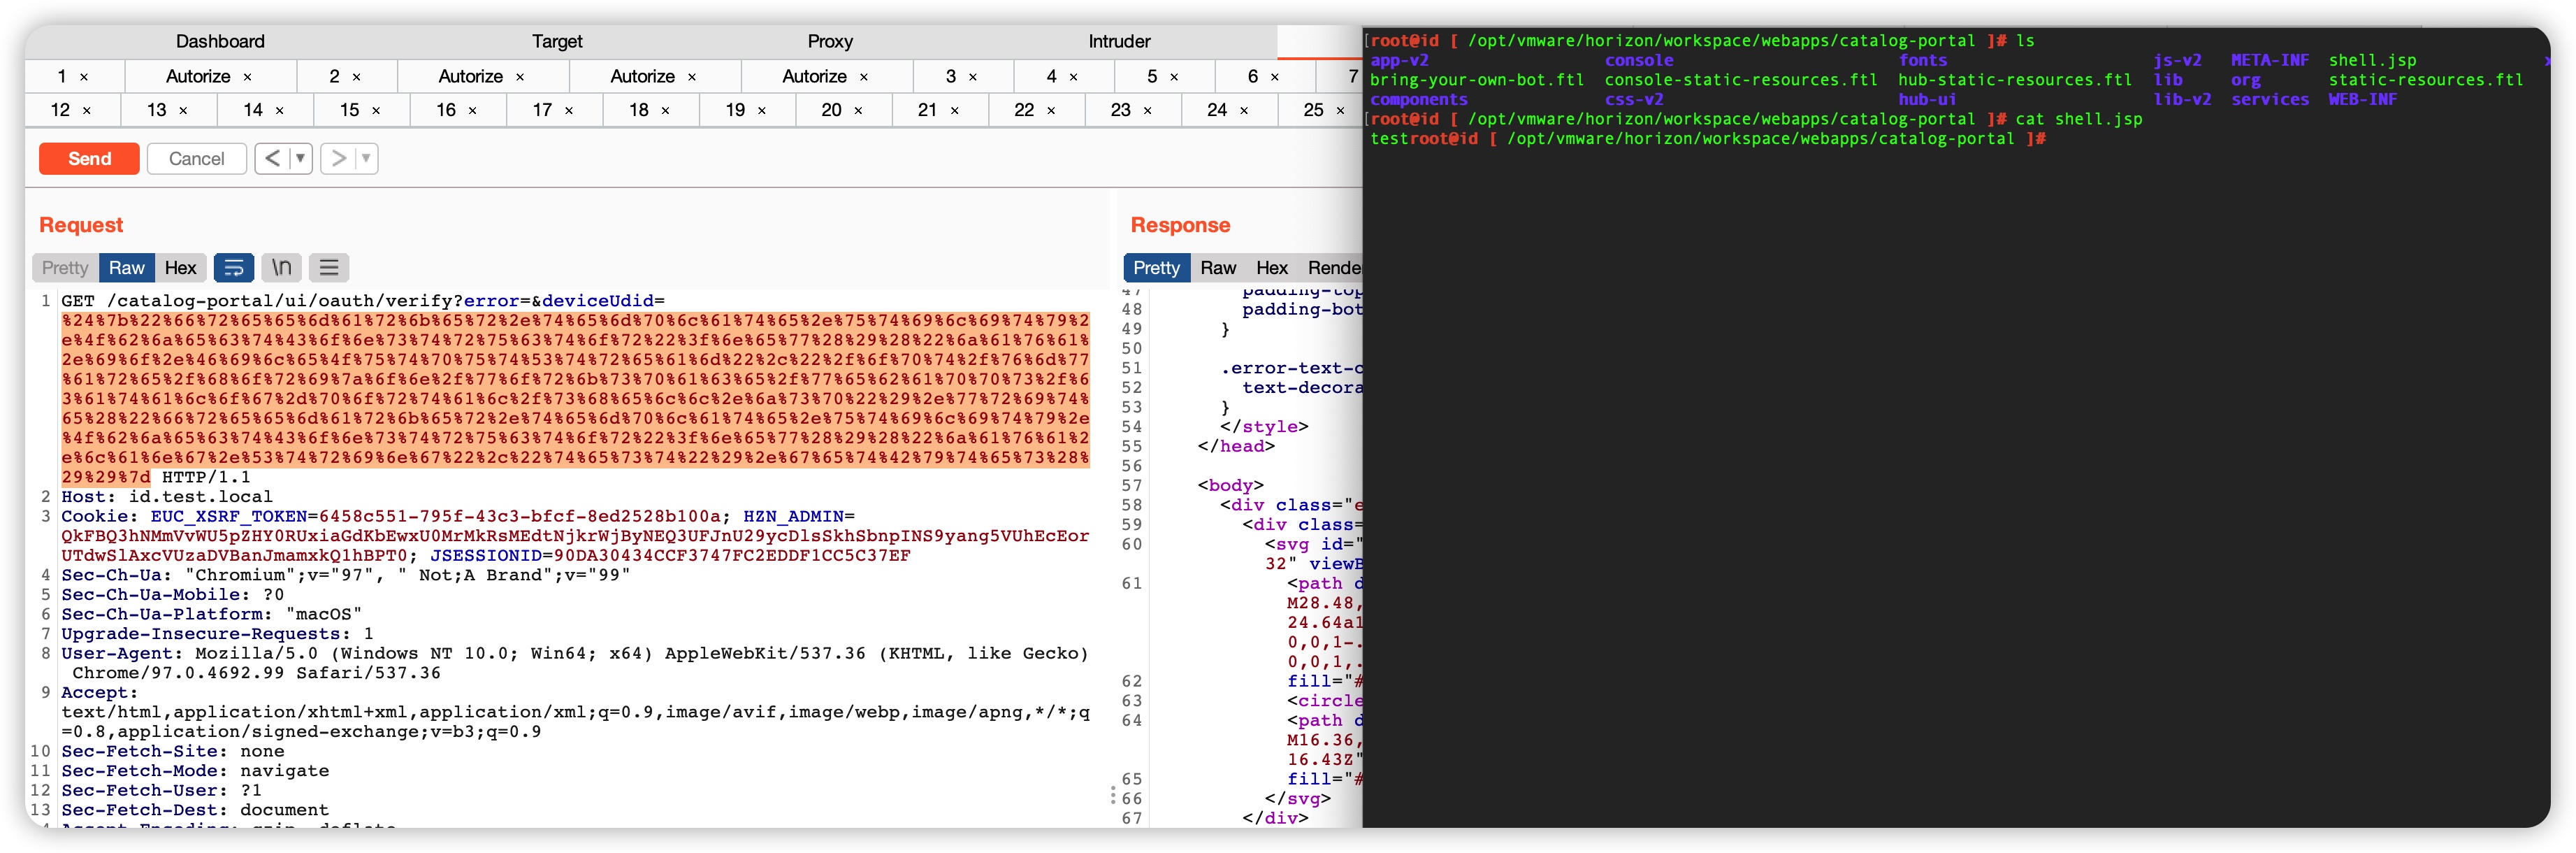Image resolution: width=2576 pixels, height=853 pixels.
Task: Expand the forward history dropdown arrow
Action: coord(365,159)
